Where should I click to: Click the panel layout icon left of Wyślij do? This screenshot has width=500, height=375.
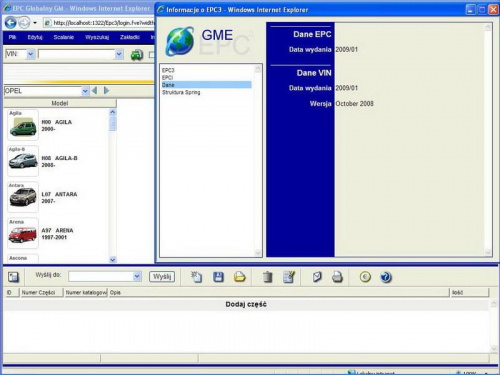pyautogui.click(x=13, y=277)
